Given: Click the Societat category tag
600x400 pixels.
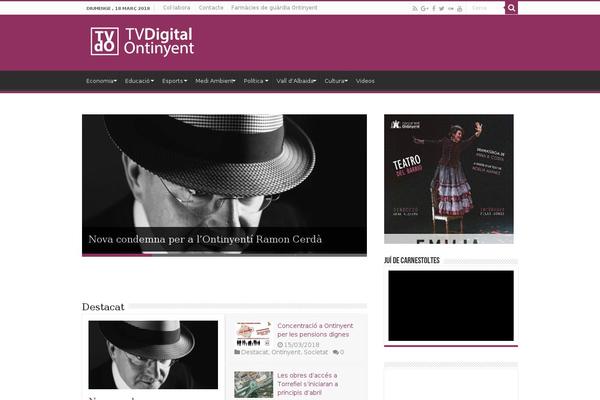Looking at the screenshot, I should [316, 352].
